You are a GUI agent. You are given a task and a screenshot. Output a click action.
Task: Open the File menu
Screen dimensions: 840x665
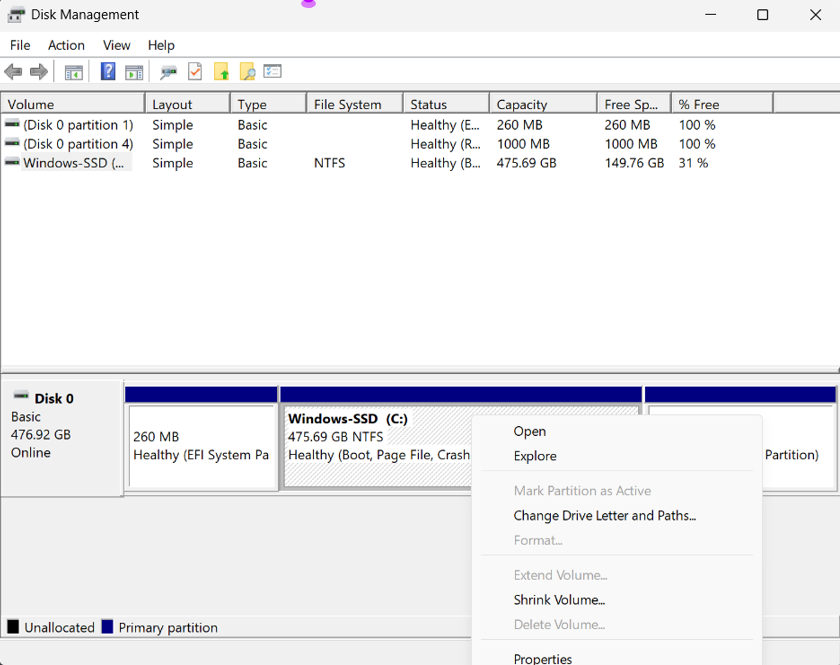coord(20,45)
